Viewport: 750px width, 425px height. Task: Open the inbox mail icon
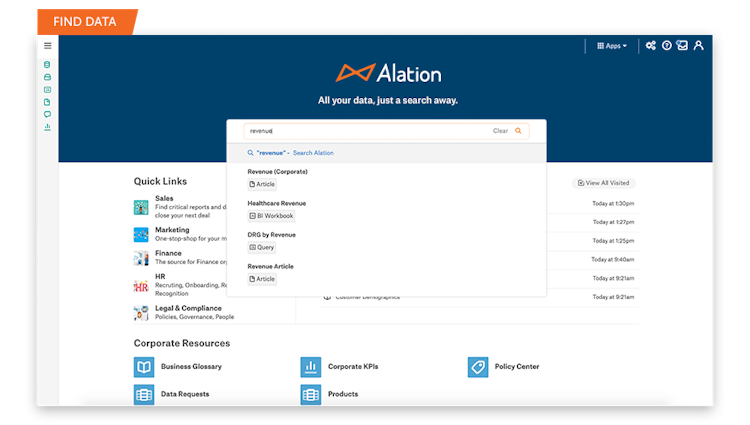point(682,45)
